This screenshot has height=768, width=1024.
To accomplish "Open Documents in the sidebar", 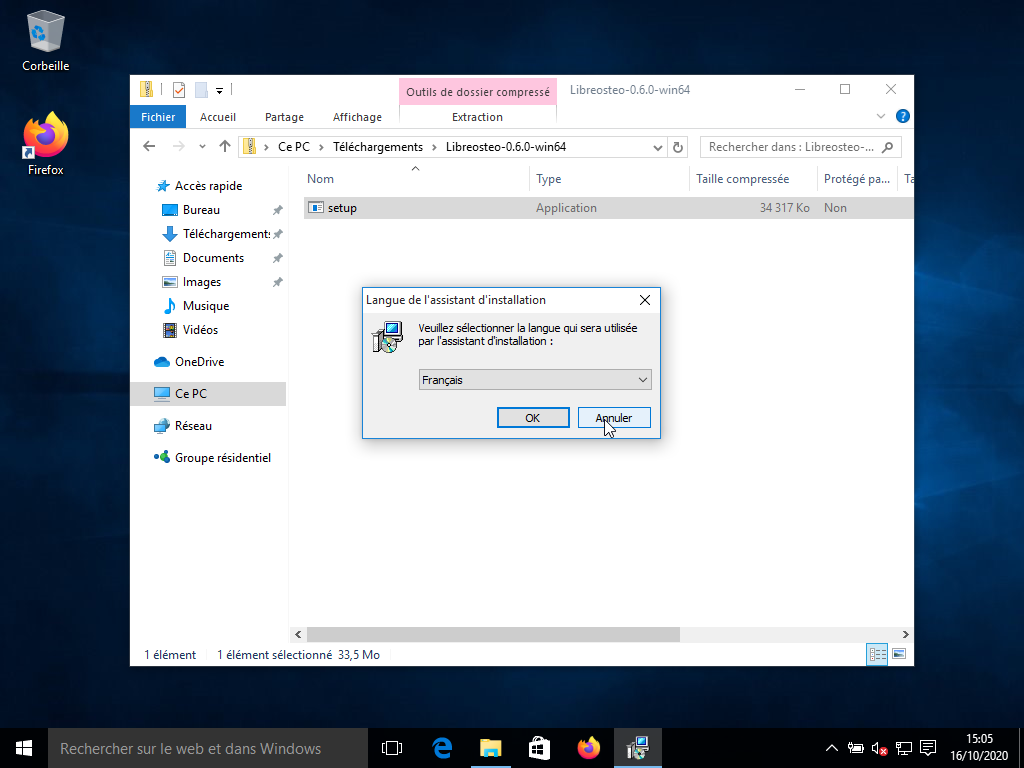I will [213, 258].
